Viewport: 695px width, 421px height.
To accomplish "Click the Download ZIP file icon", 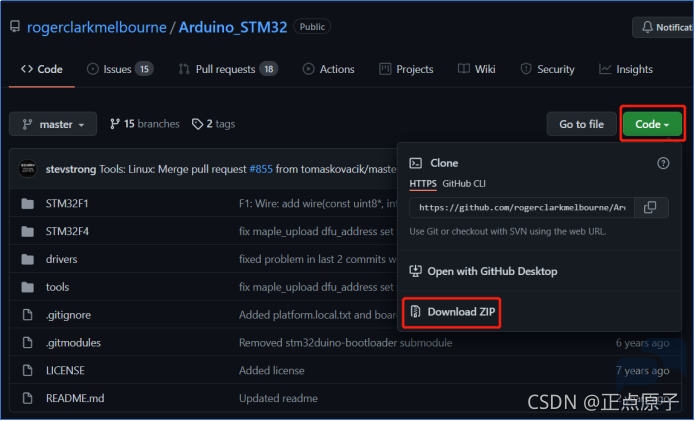I will pyautogui.click(x=415, y=312).
